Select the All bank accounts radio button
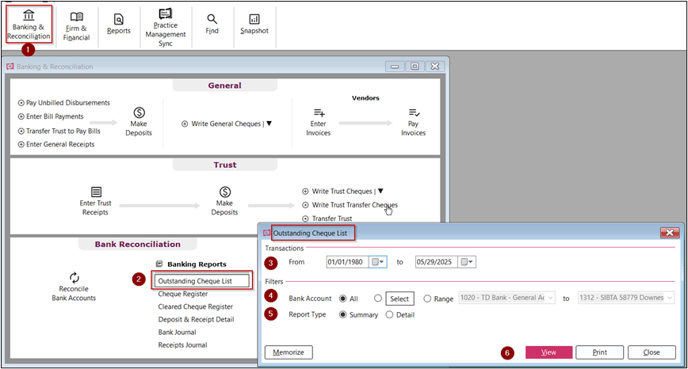Image resolution: width=688 pixels, height=369 pixels. [343, 298]
